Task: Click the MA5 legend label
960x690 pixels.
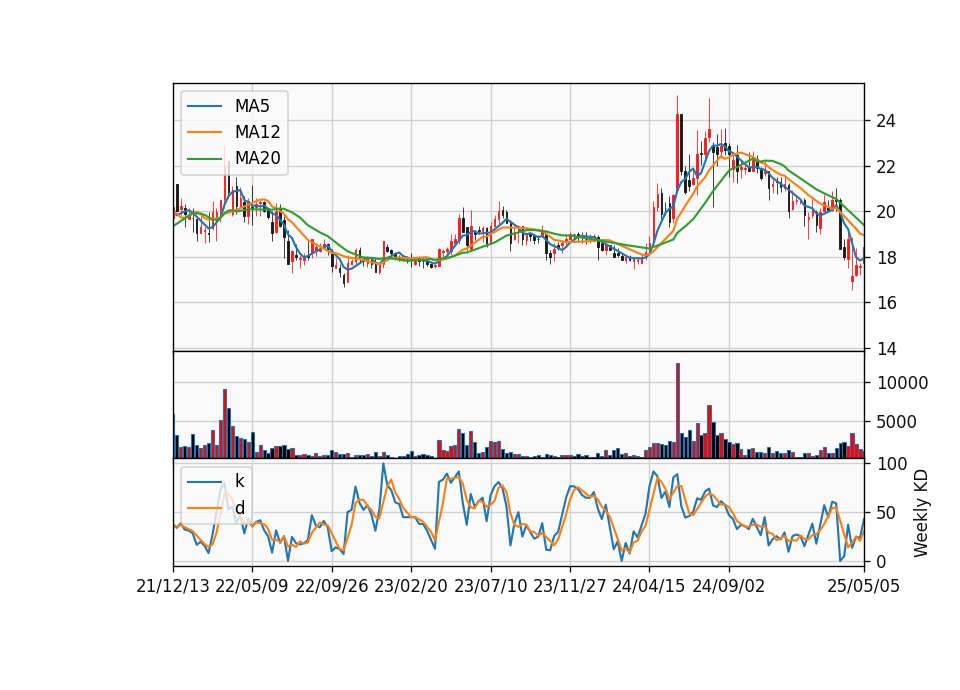Action: 252,106
